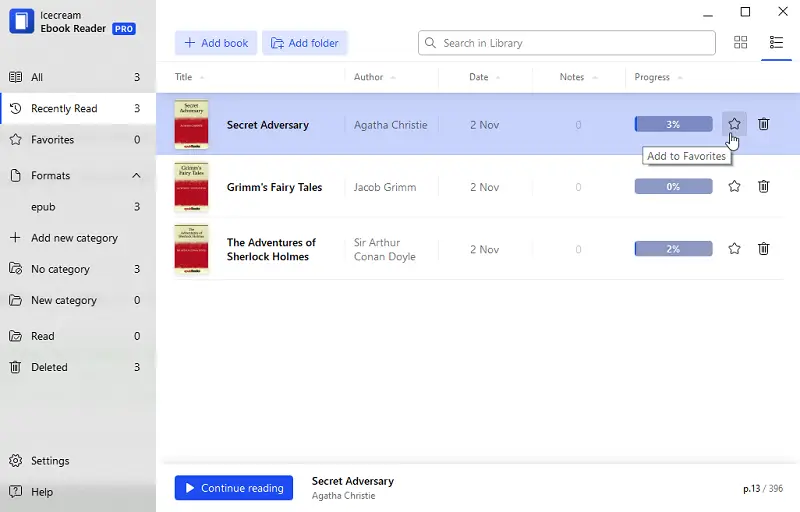This screenshot has width=800, height=512.
Task: Select Formats in the sidebar
Action: [78, 175]
